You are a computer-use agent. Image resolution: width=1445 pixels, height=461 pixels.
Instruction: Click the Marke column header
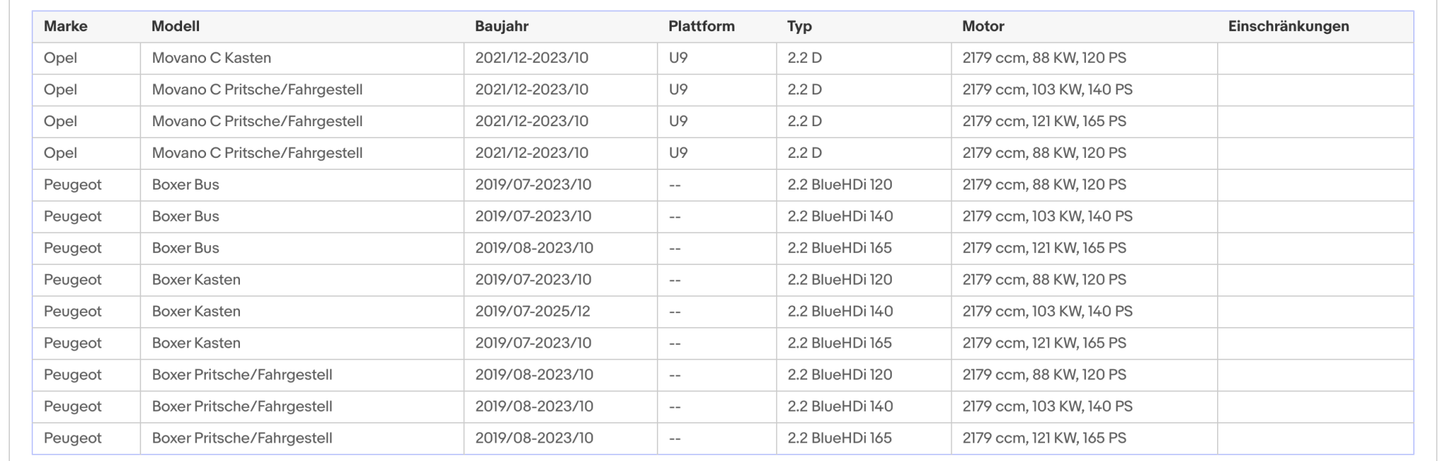coord(65,27)
